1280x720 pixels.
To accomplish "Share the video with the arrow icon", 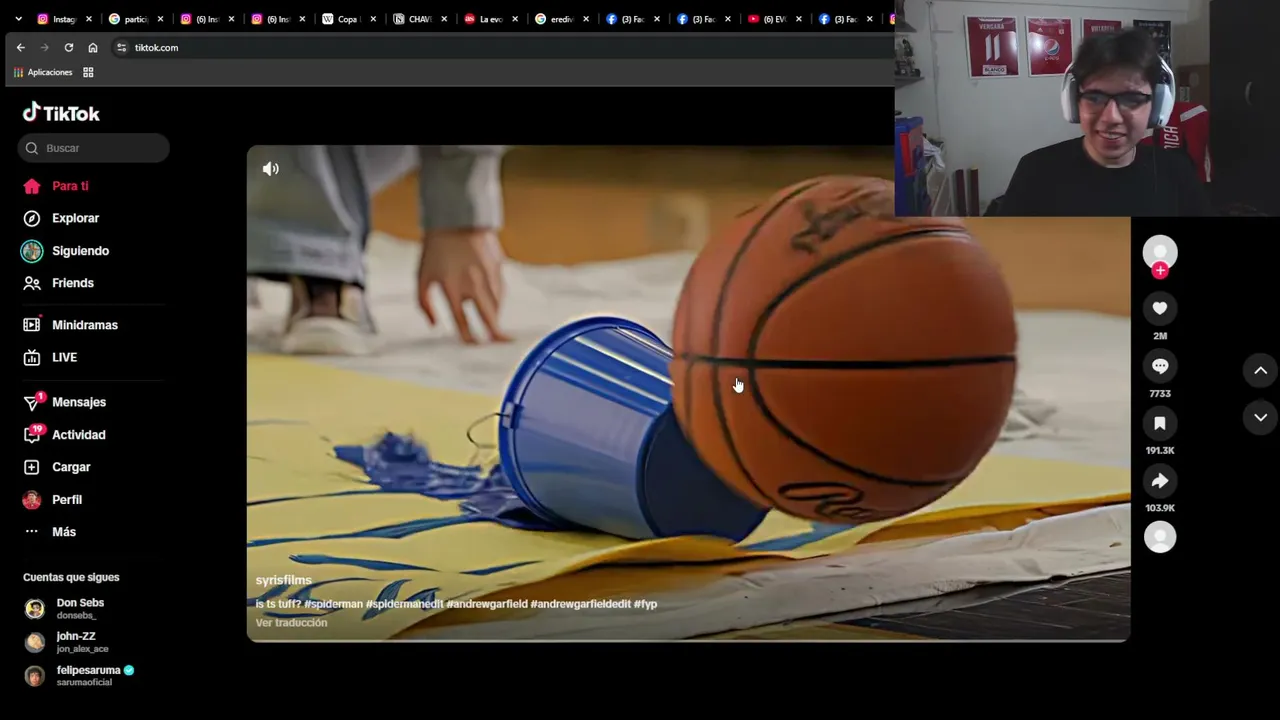I will click(x=1160, y=481).
